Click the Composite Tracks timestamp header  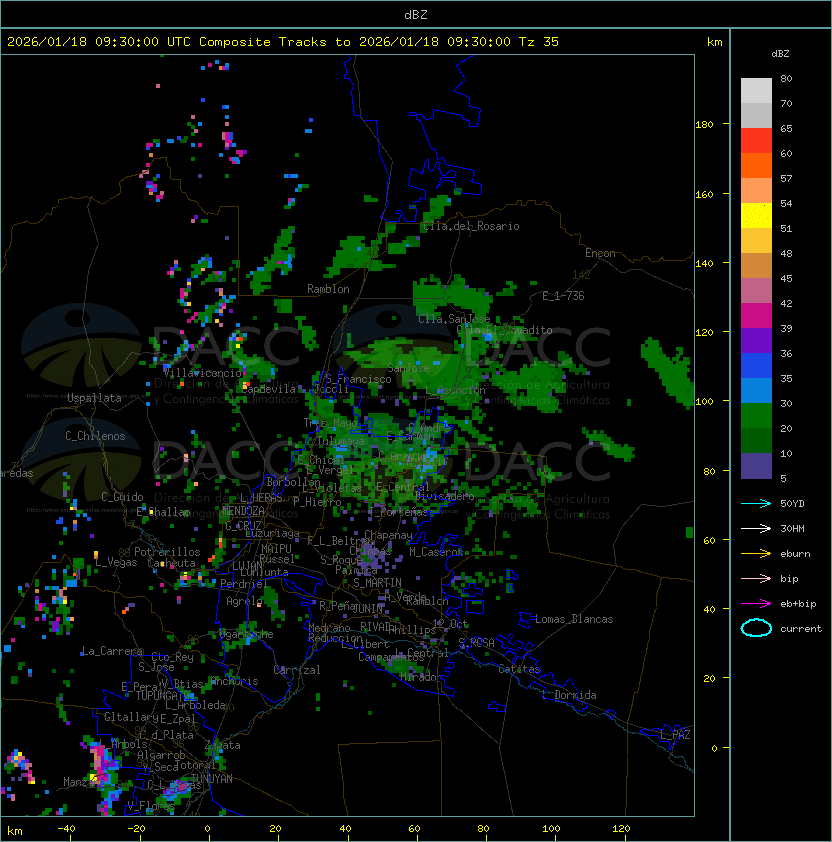(x=283, y=42)
